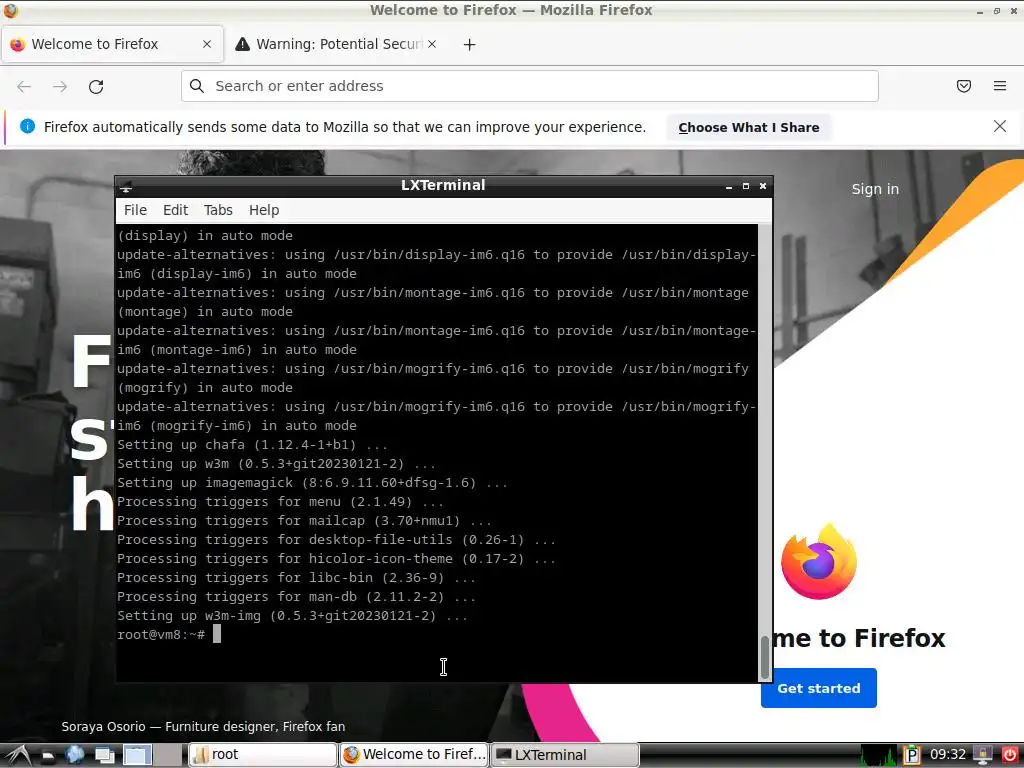1024x768 pixels.
Task: Click the 'Processing triggers for man-db' line
Action: pos(296,596)
